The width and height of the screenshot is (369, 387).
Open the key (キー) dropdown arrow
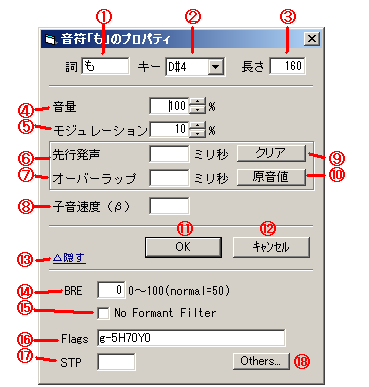215,67
